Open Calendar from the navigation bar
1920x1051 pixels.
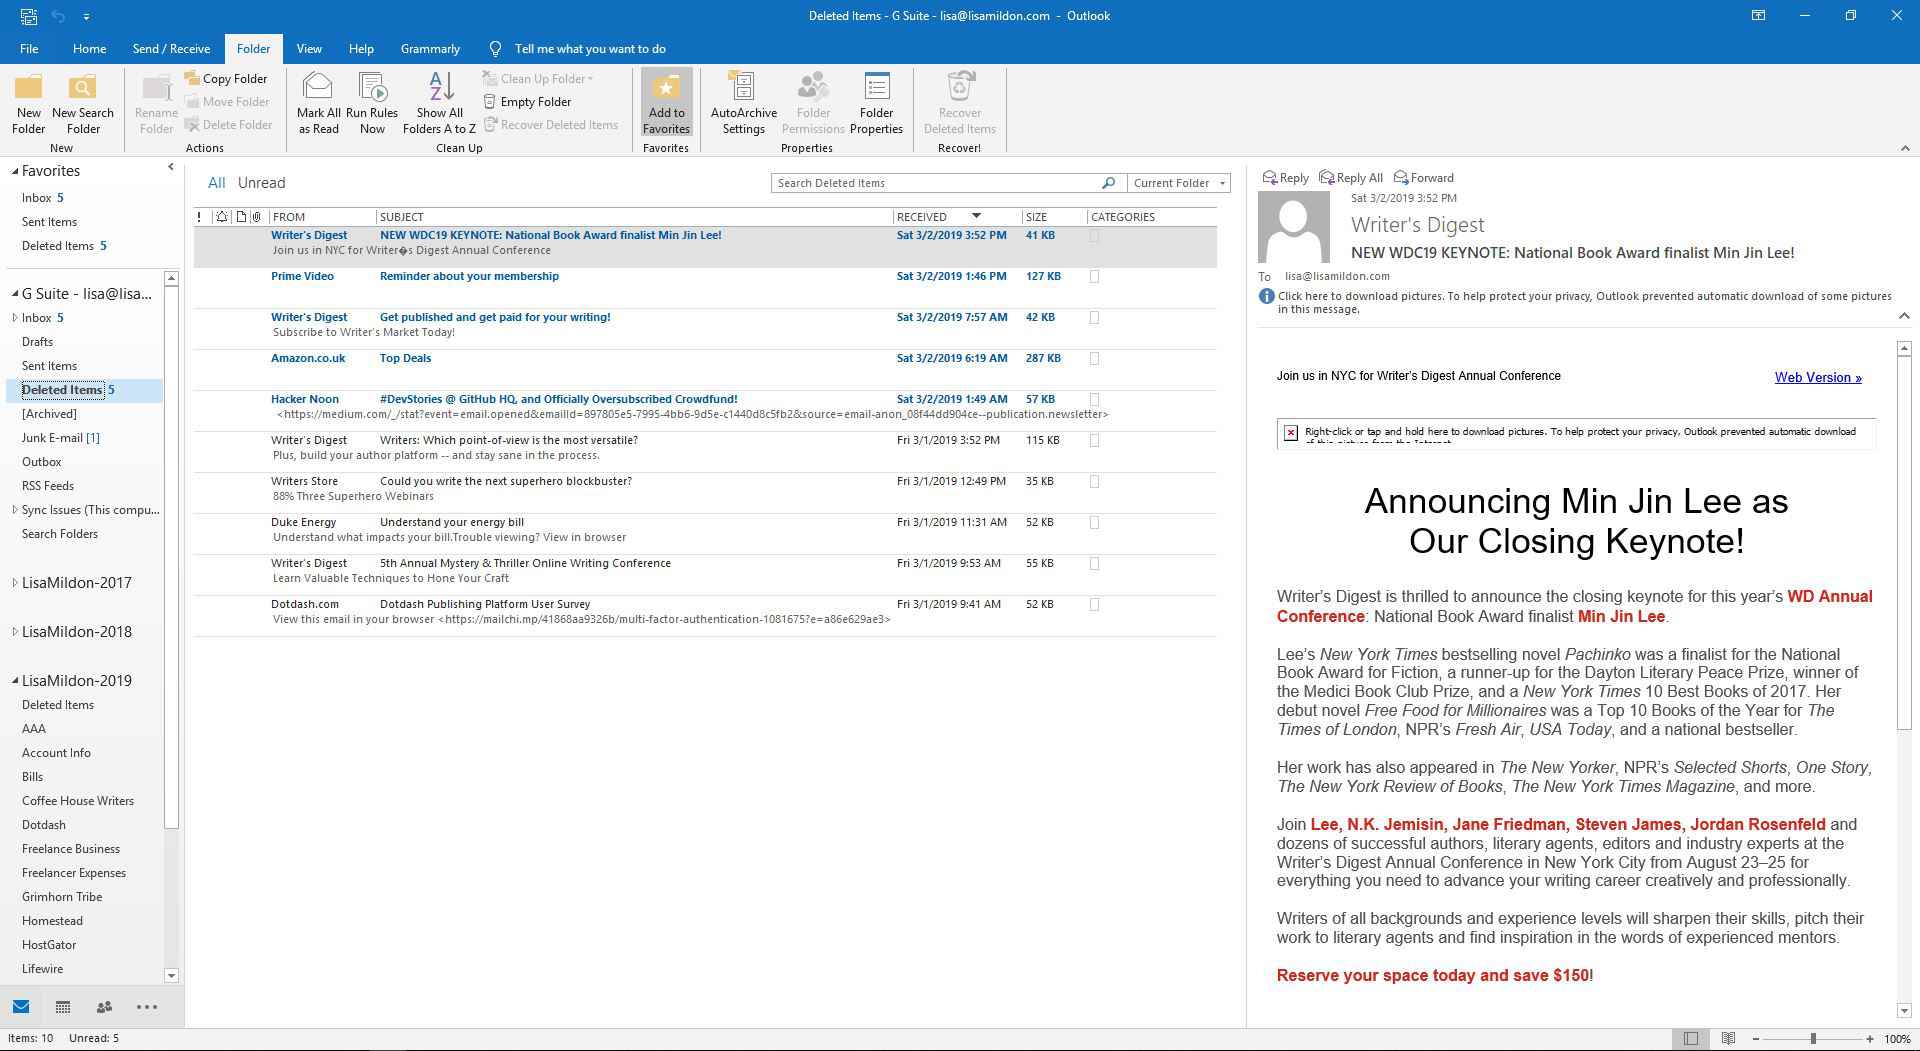62,1007
